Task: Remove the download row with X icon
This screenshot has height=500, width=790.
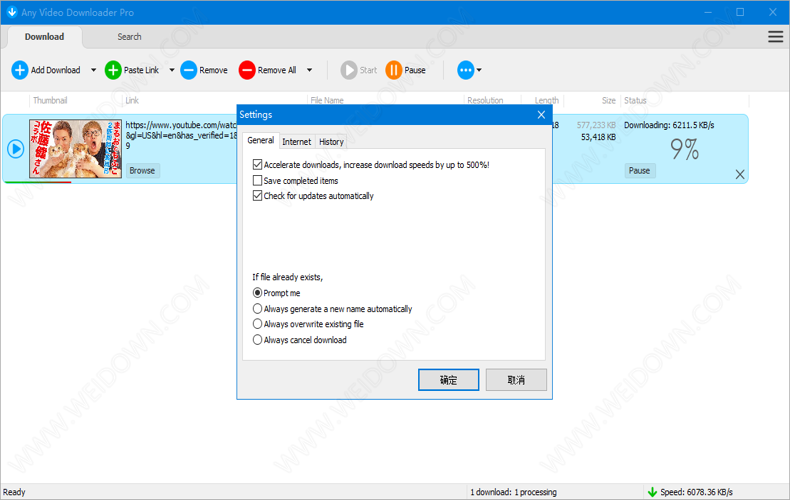Action: (740, 174)
